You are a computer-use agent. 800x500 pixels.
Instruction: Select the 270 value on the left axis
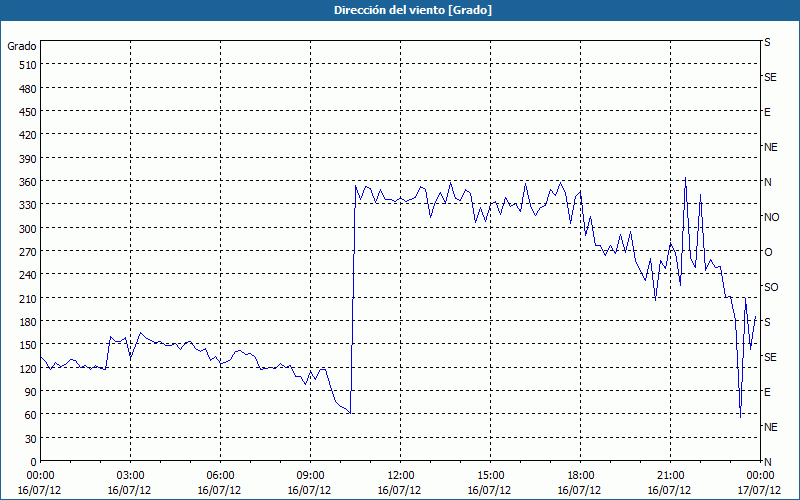(x=29, y=252)
